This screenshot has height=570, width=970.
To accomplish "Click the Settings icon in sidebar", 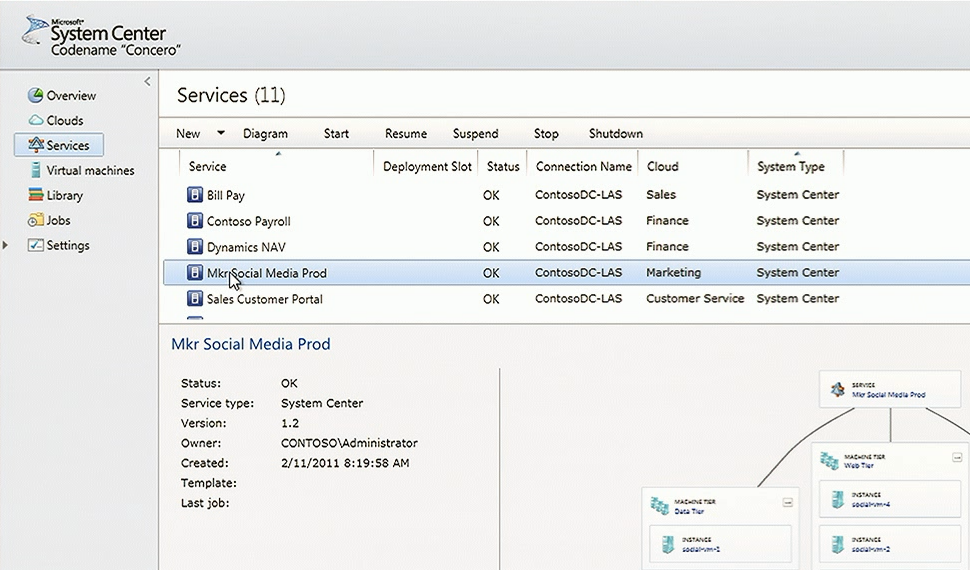I will 36,244.
